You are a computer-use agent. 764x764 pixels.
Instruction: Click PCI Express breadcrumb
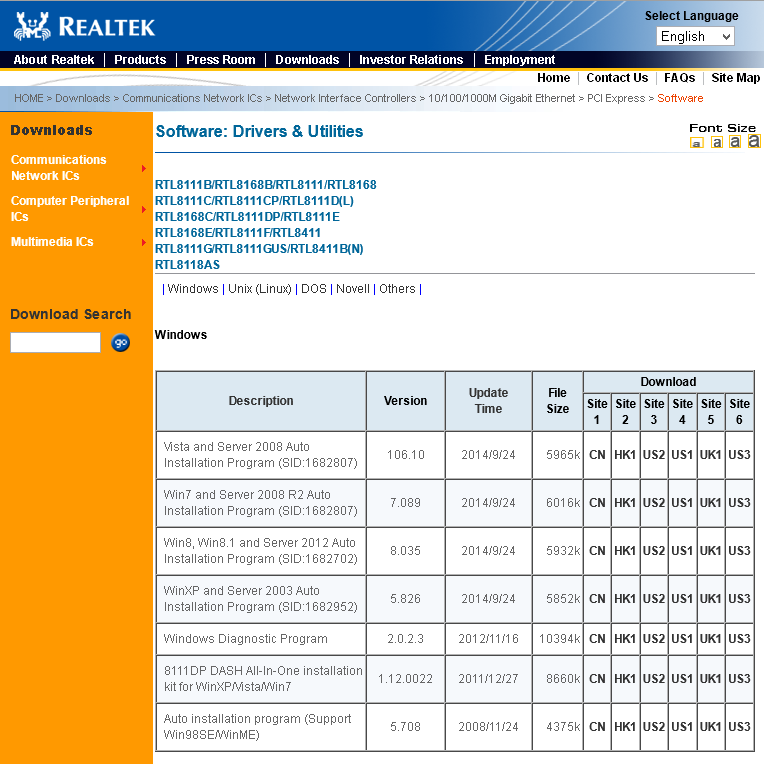[x=616, y=98]
